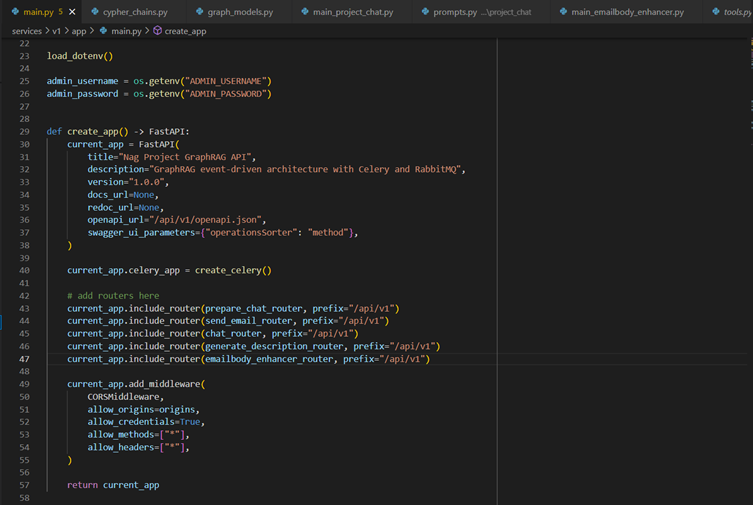Click Python file icon on graph_models.py tab
Screen dimensions: 753x505
[197, 12]
